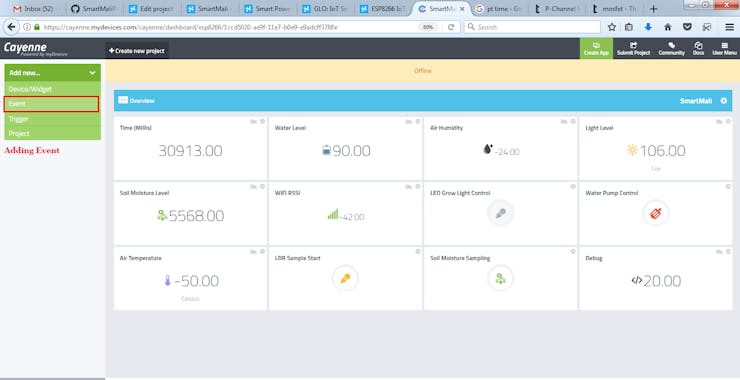Open settings gear of Air Humidity widget

click(x=573, y=121)
